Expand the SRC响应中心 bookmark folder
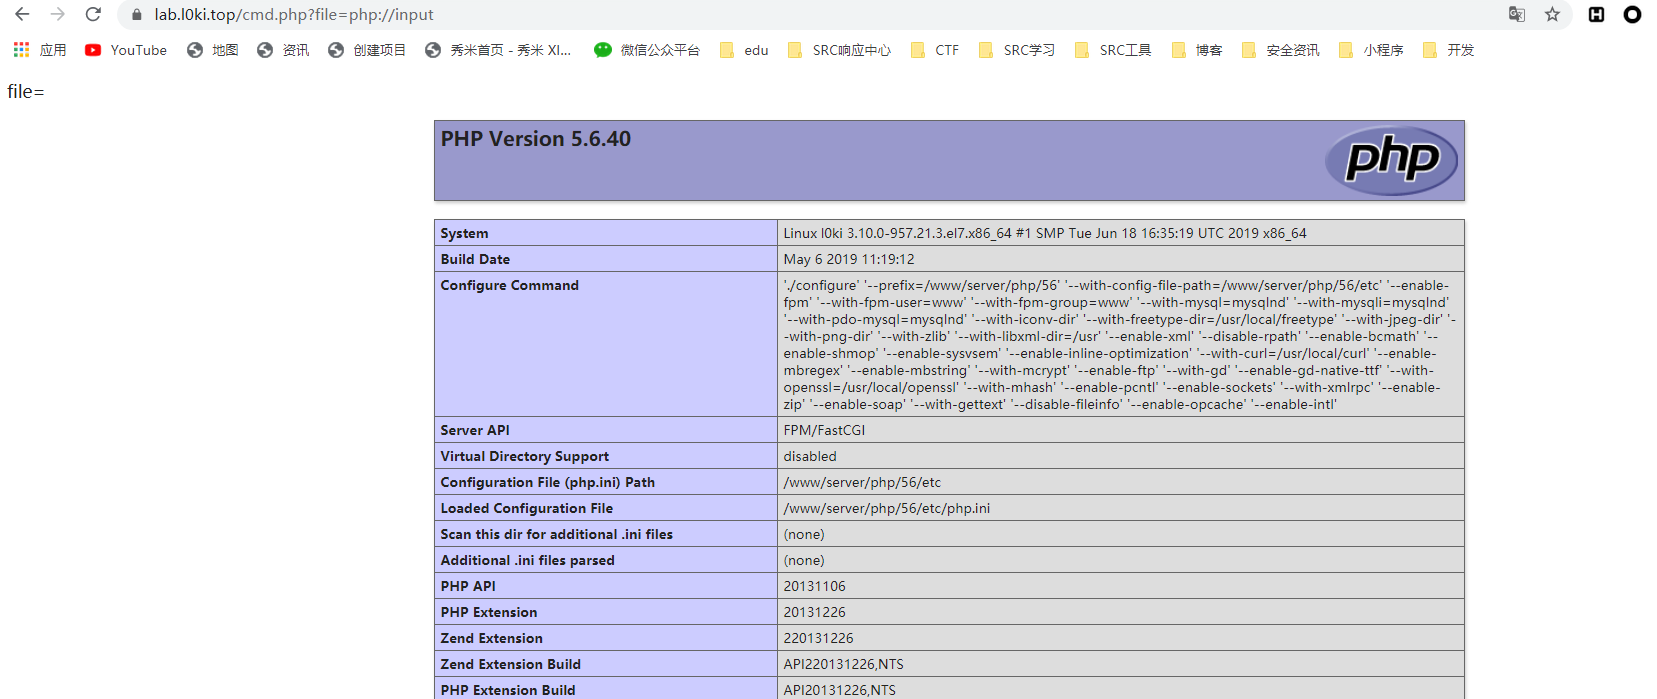The width and height of the screenshot is (1657, 699). coord(839,50)
